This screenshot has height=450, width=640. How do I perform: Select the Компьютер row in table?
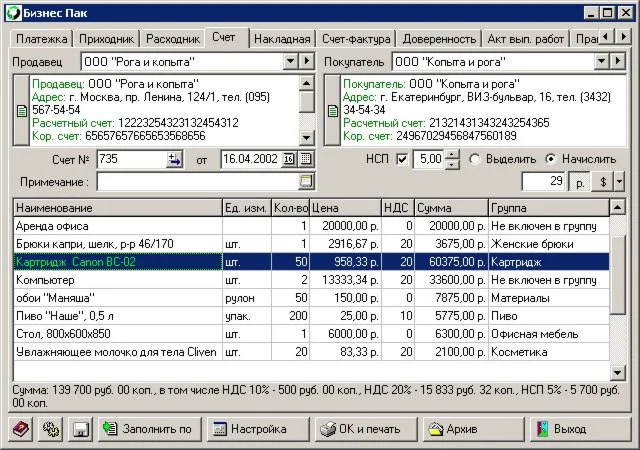(x=115, y=280)
